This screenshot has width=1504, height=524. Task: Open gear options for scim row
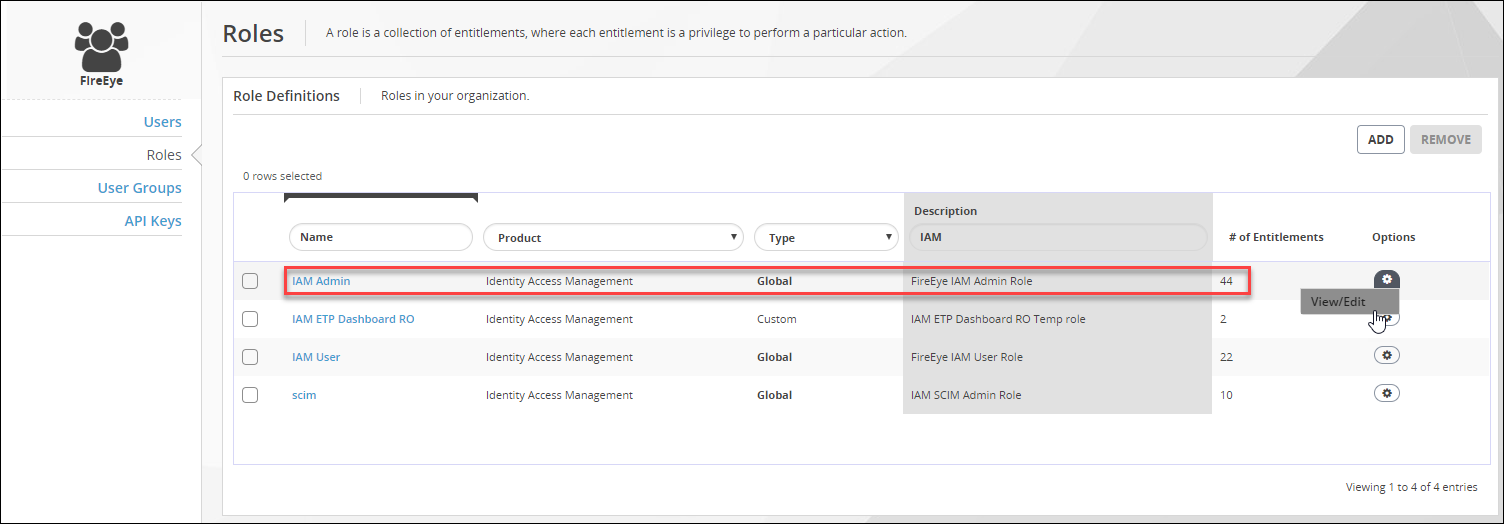[1387, 393]
